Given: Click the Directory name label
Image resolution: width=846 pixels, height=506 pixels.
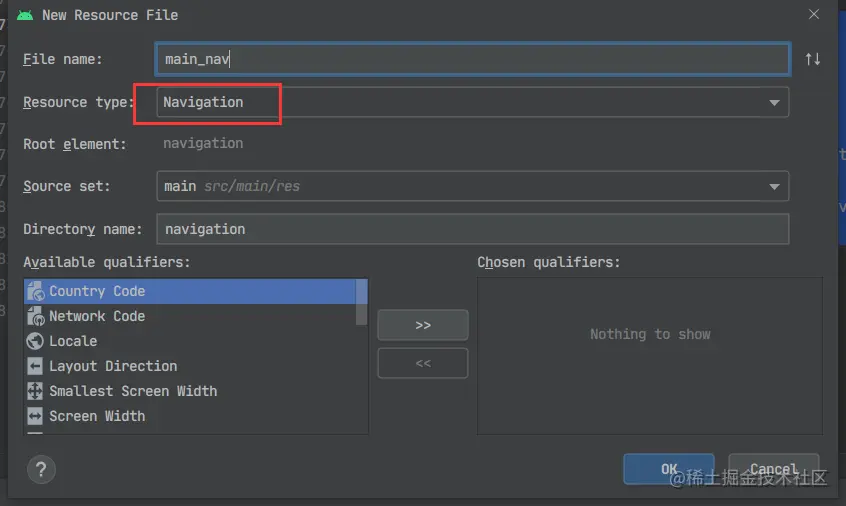Looking at the screenshot, I should click(x=83, y=229).
